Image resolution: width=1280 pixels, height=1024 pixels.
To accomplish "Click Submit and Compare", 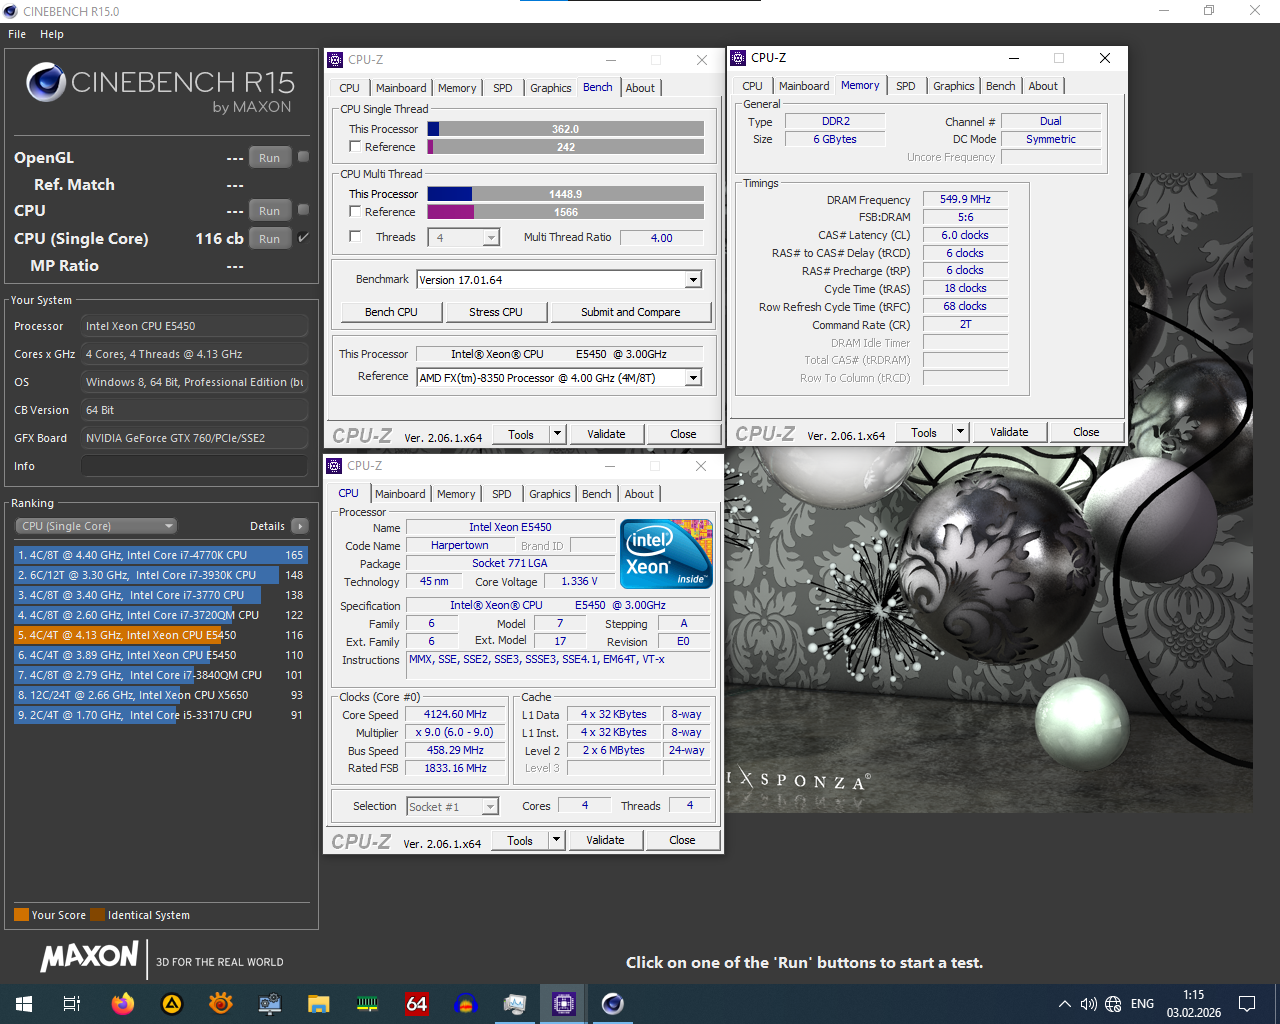I will [631, 312].
